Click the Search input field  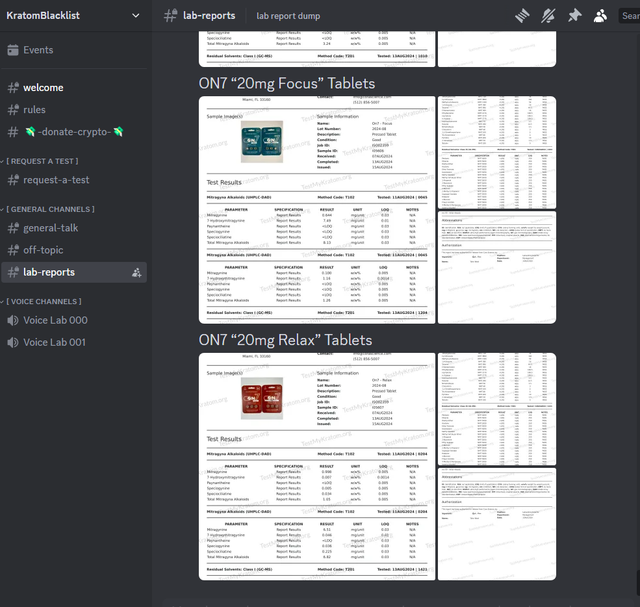(629, 16)
